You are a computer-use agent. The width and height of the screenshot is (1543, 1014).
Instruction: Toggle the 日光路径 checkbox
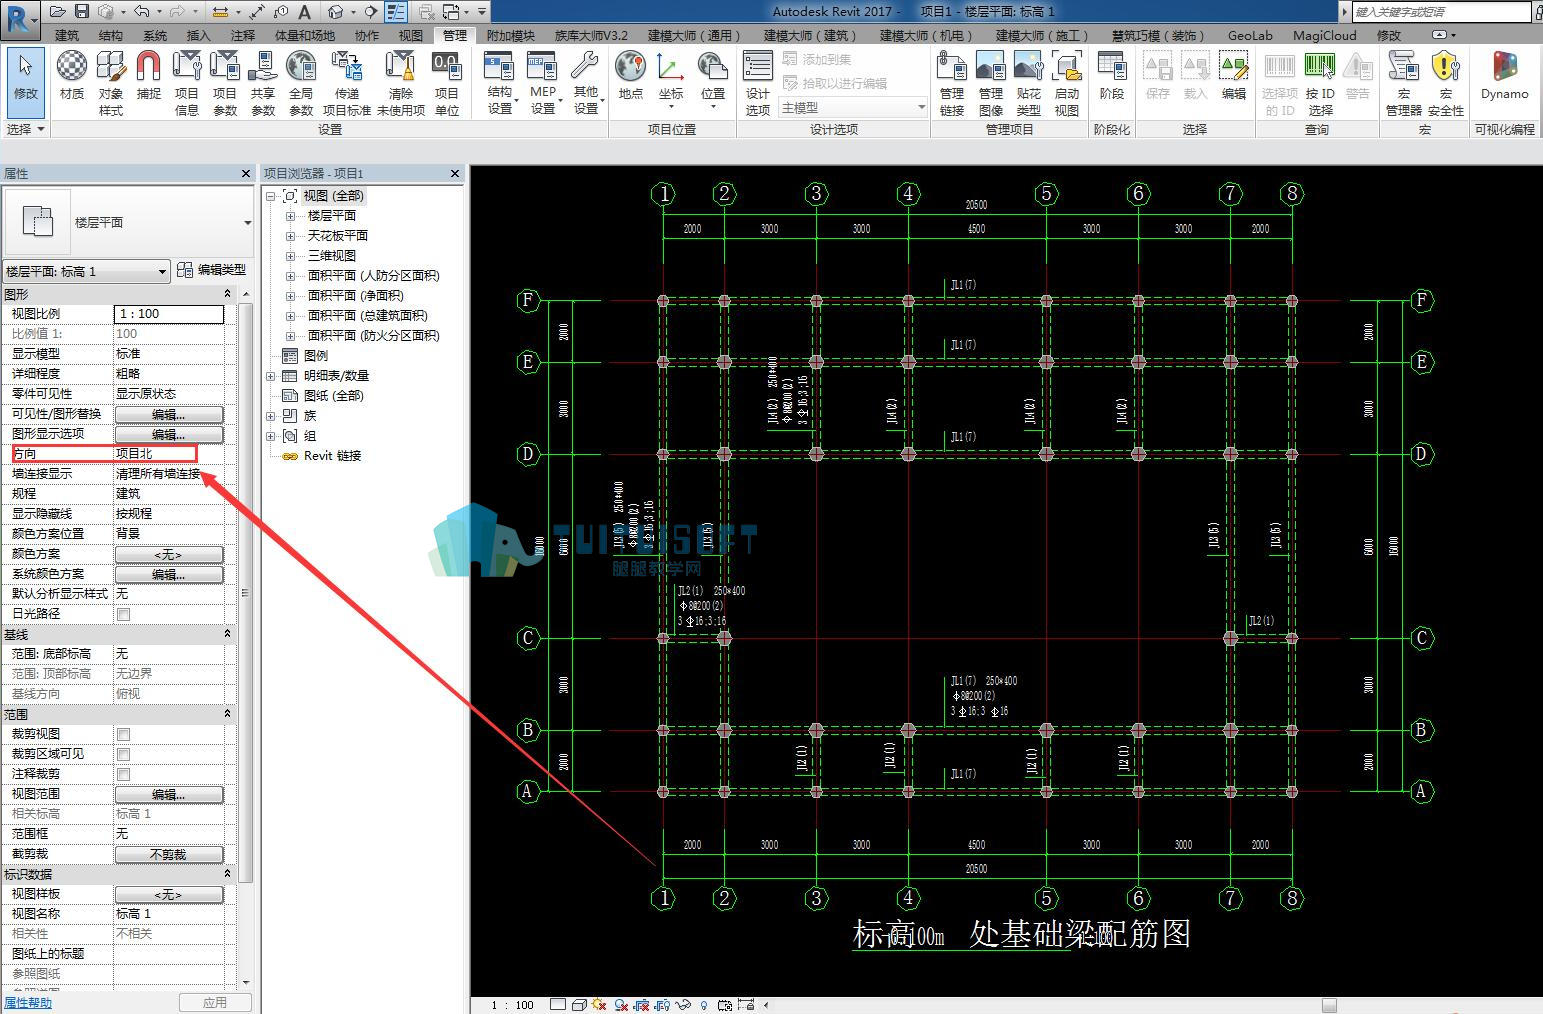tap(124, 614)
